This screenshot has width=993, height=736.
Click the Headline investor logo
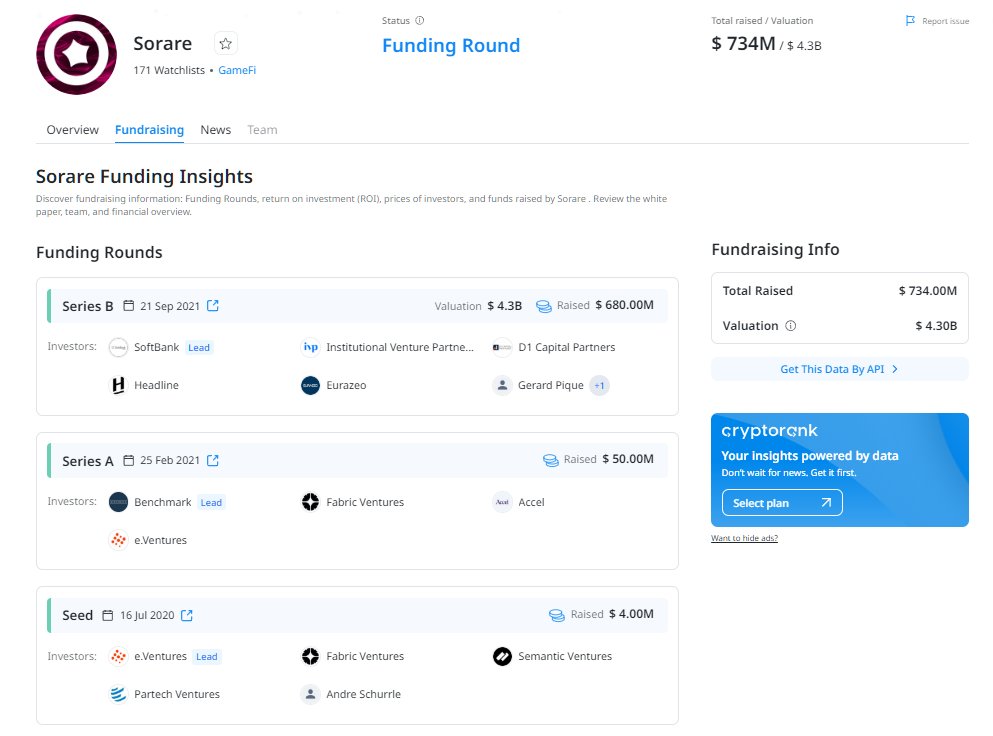[118, 385]
